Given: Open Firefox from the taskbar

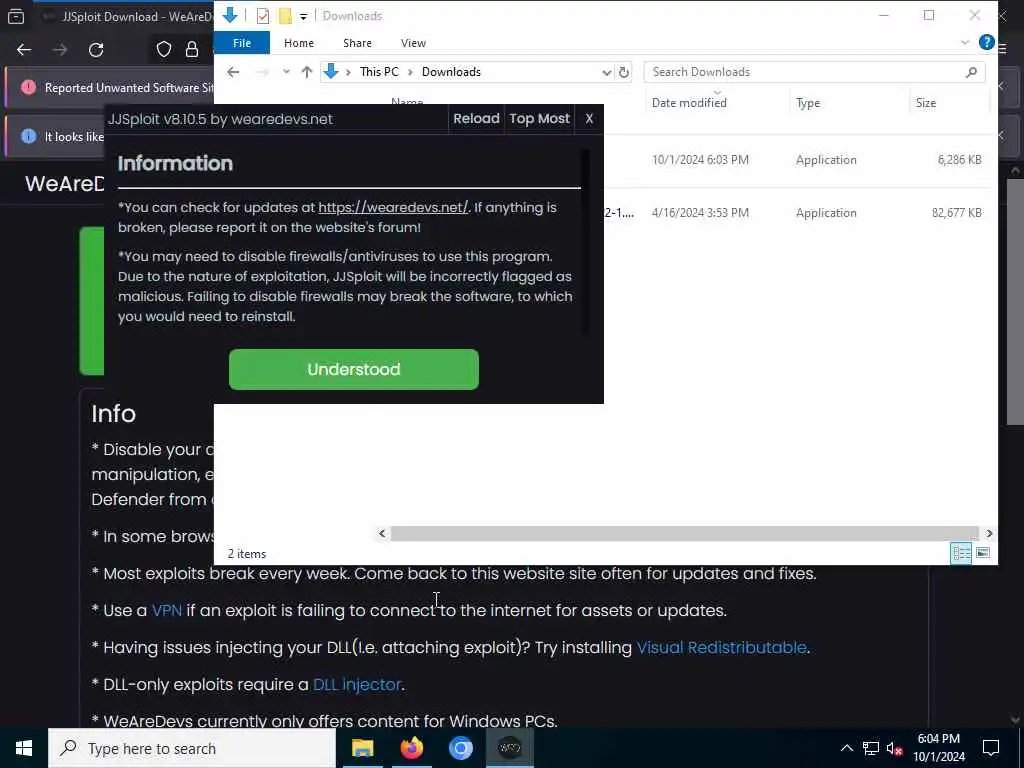Looking at the screenshot, I should coord(411,748).
